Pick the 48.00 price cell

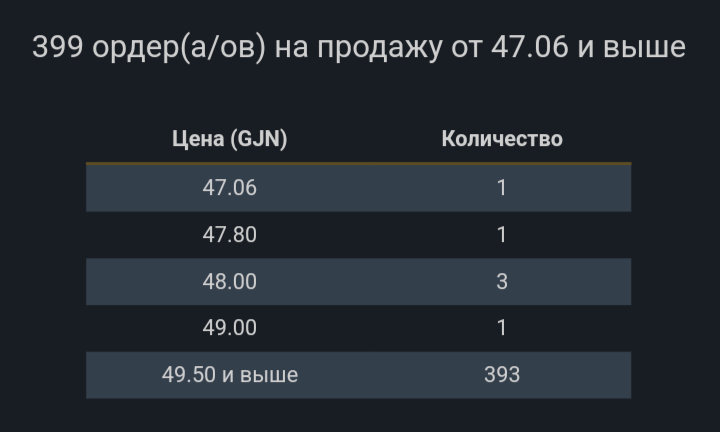coord(229,282)
